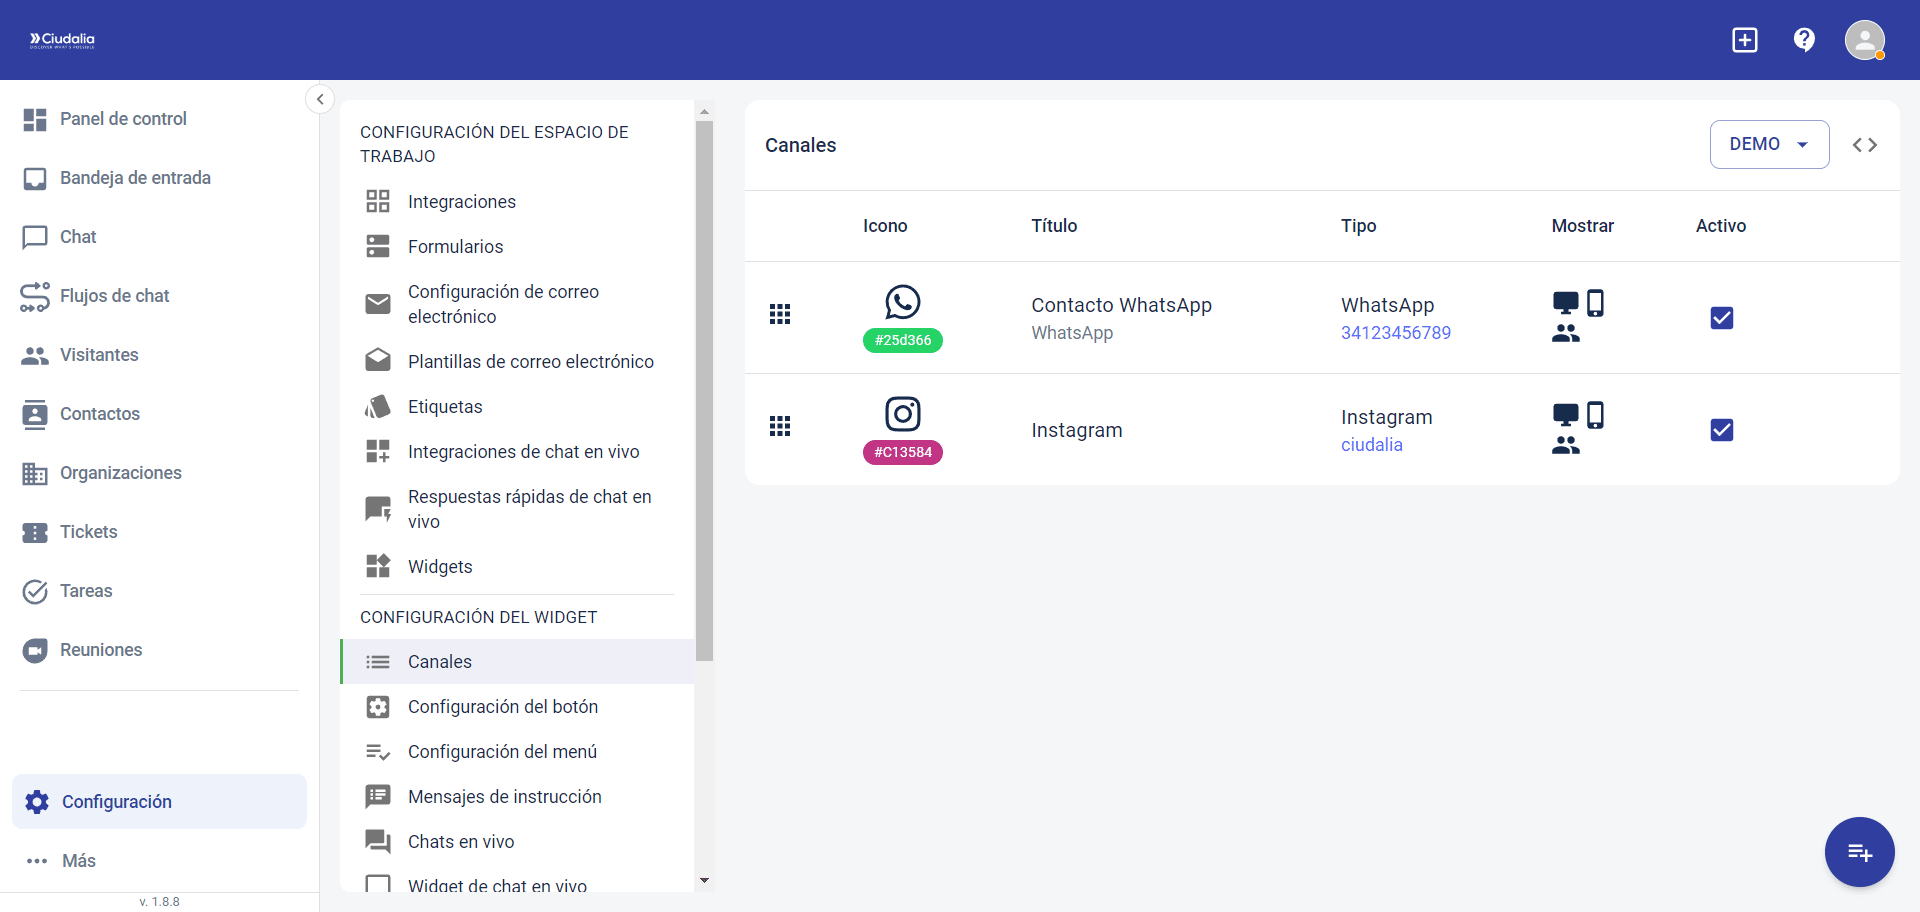Open the embed code brackets icon
The height and width of the screenshot is (912, 1920).
click(1864, 145)
